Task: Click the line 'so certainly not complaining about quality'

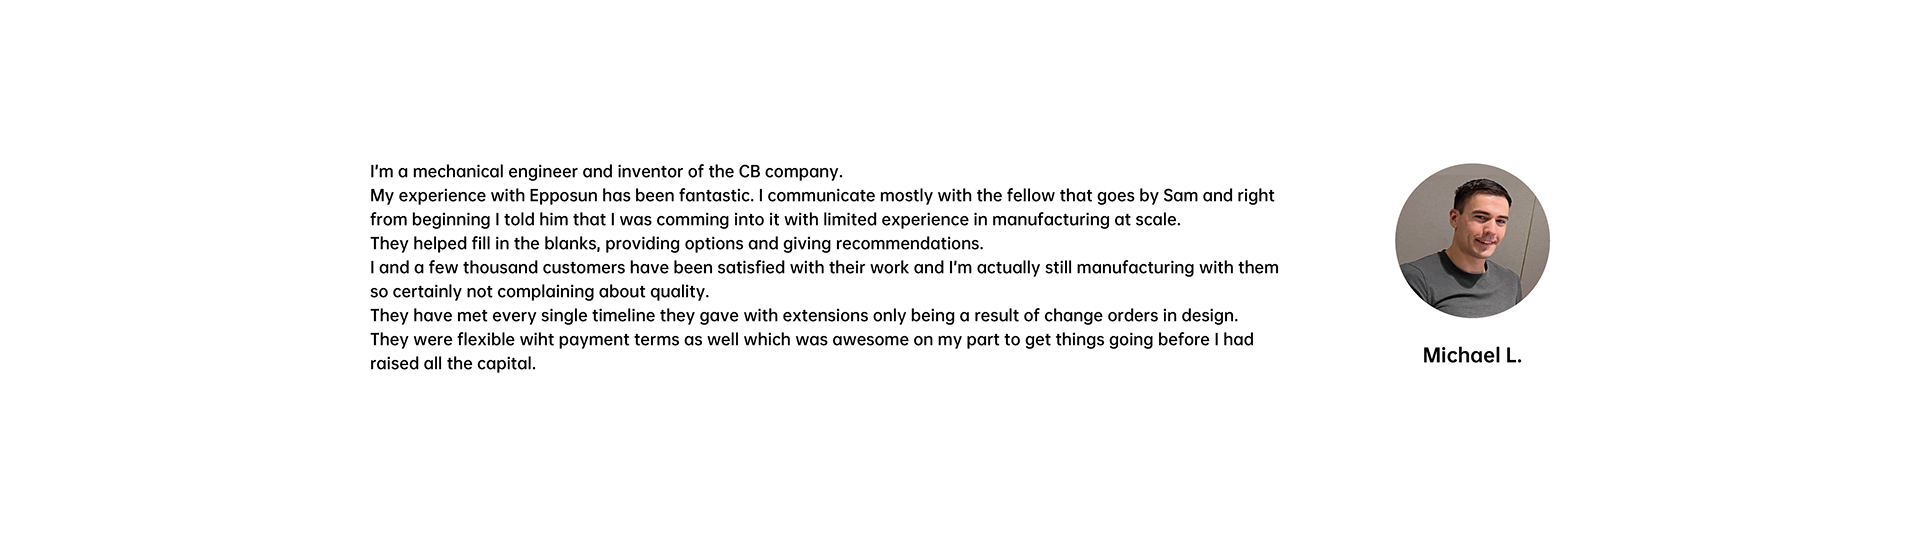Action: click(539, 292)
